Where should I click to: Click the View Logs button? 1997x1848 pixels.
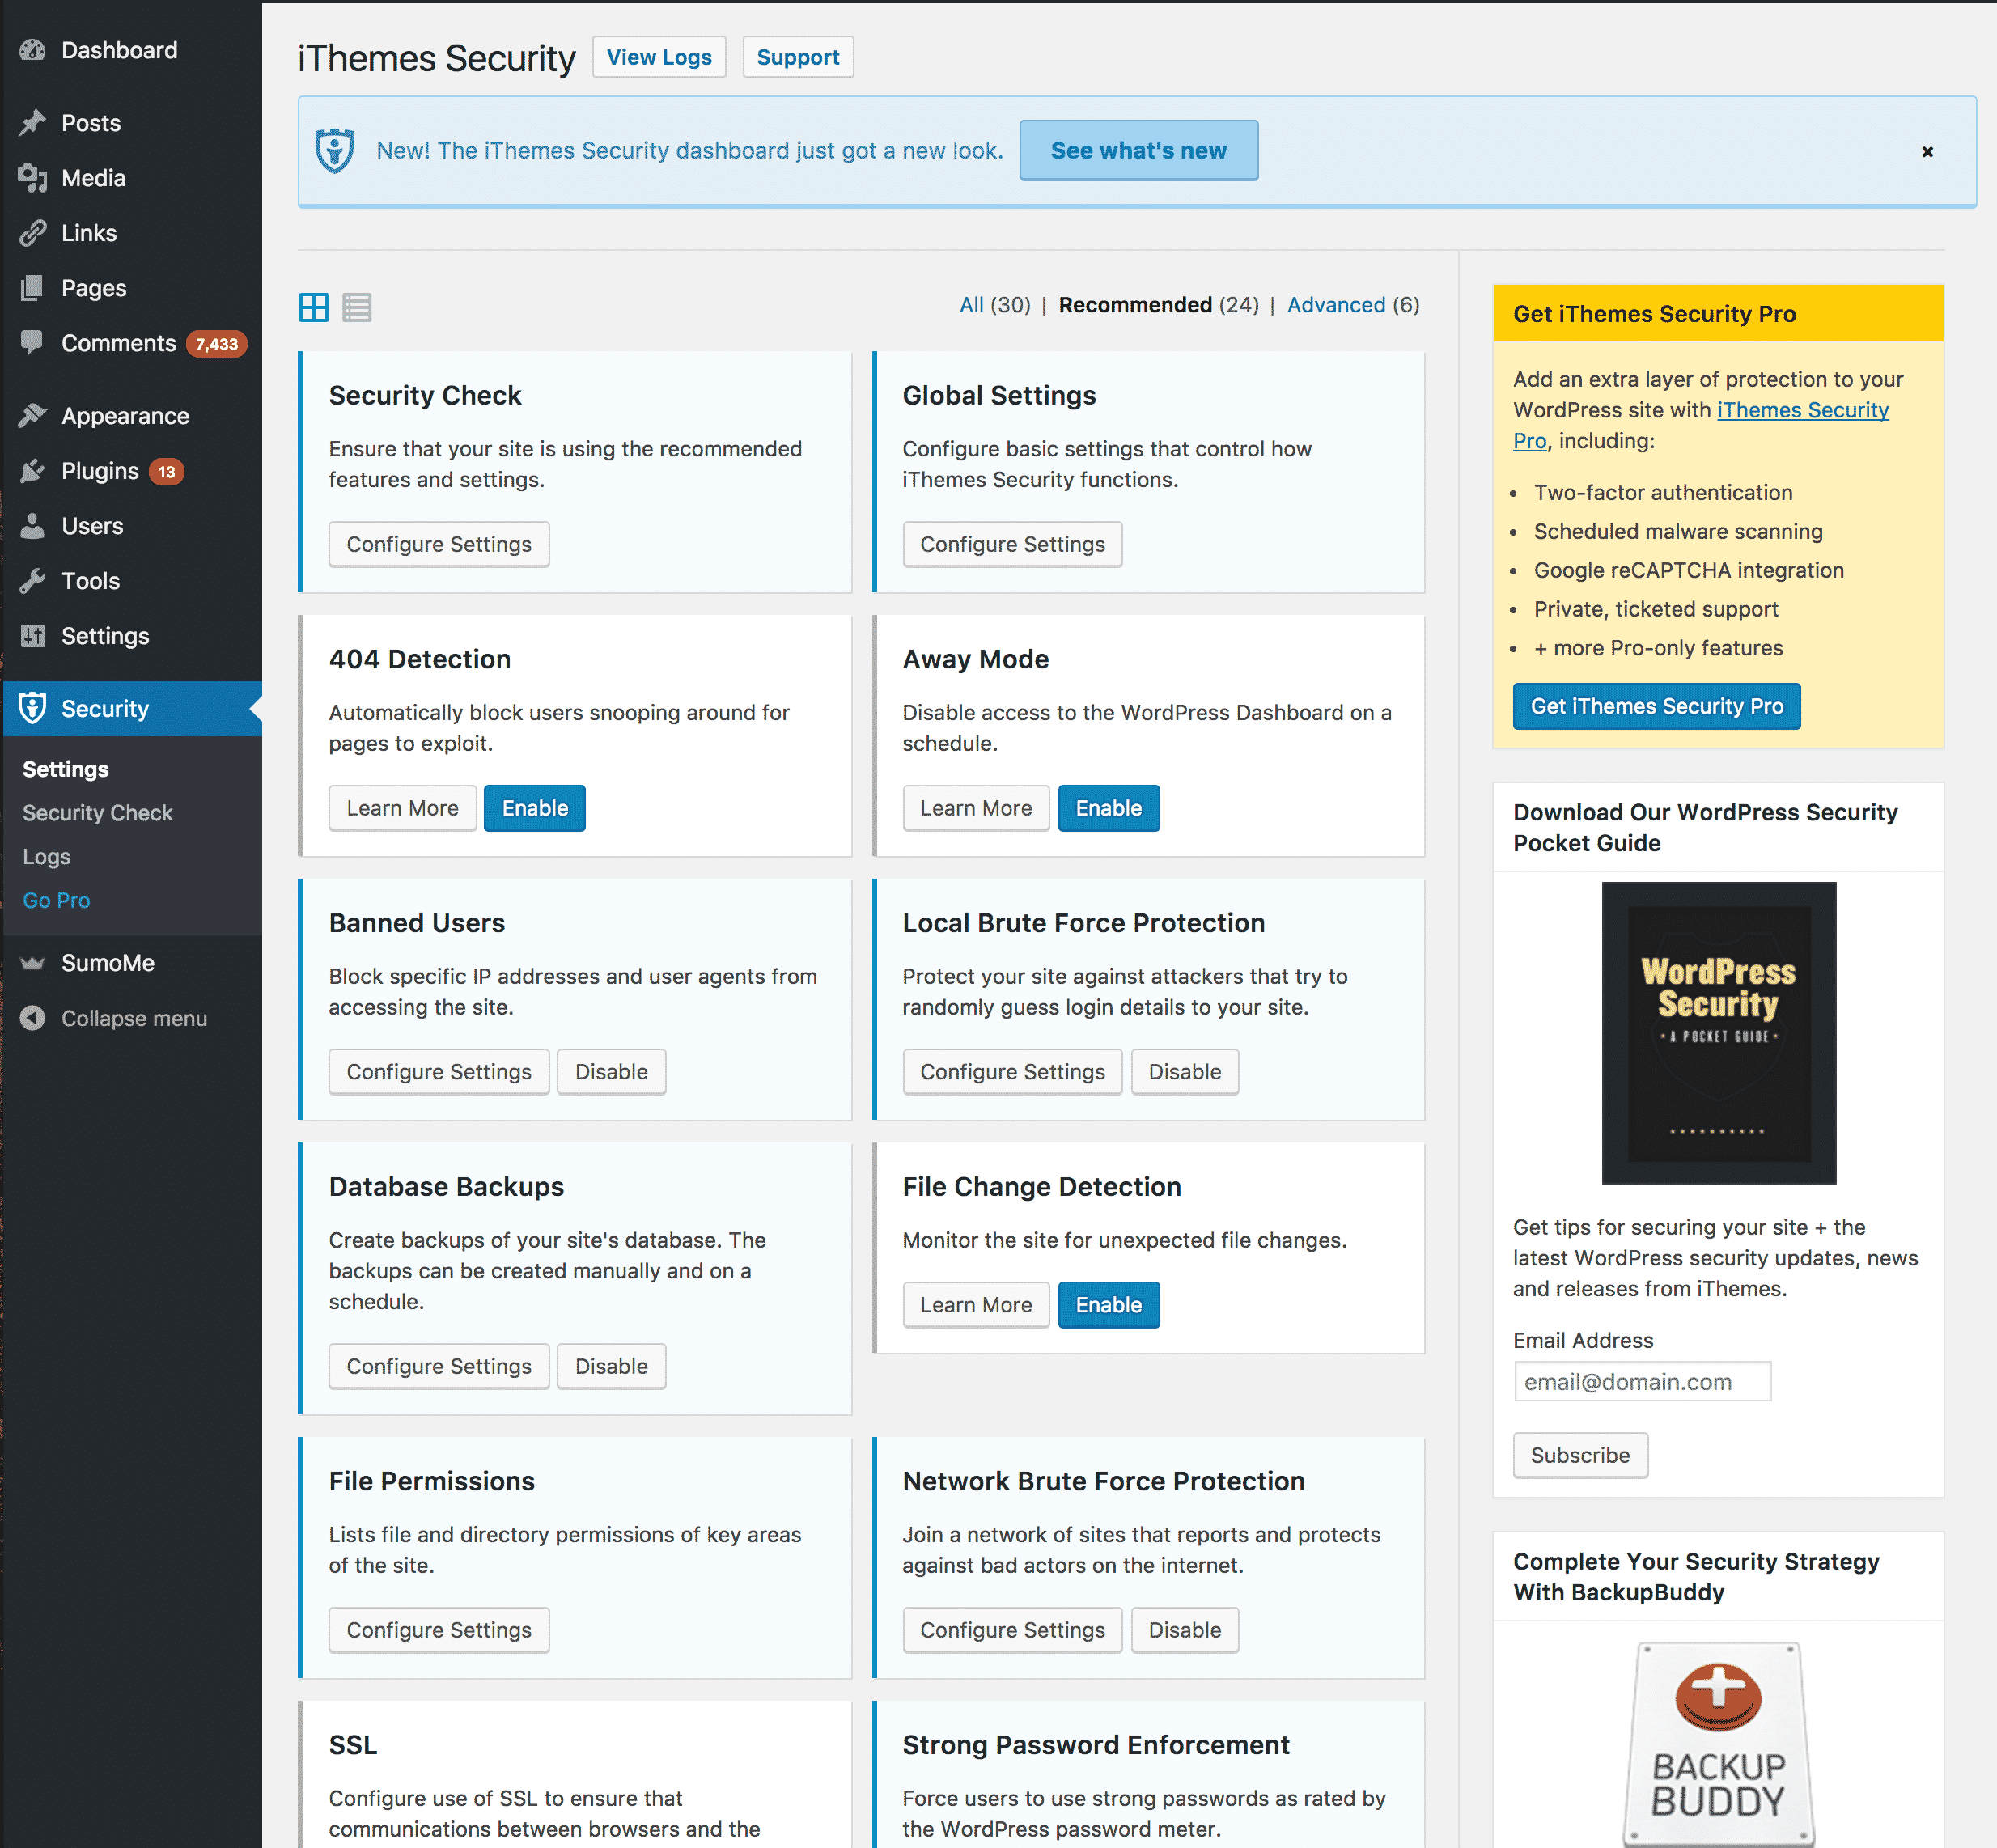658,57
